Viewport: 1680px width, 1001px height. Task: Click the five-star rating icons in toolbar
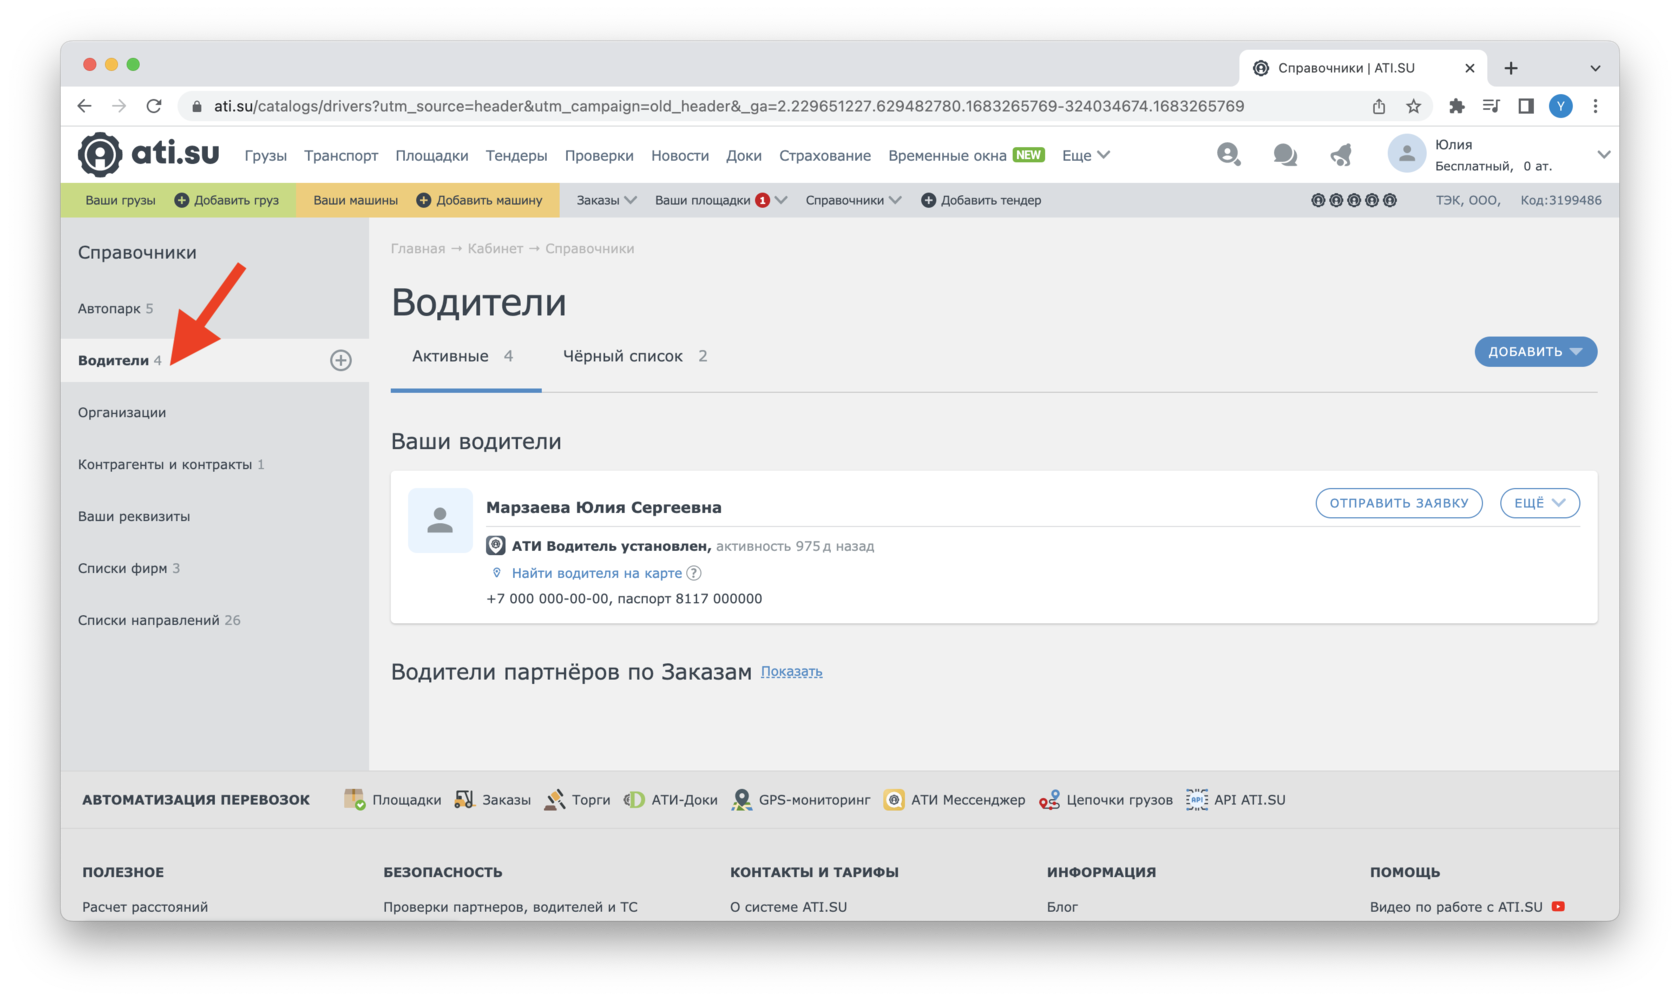pyautogui.click(x=1353, y=200)
